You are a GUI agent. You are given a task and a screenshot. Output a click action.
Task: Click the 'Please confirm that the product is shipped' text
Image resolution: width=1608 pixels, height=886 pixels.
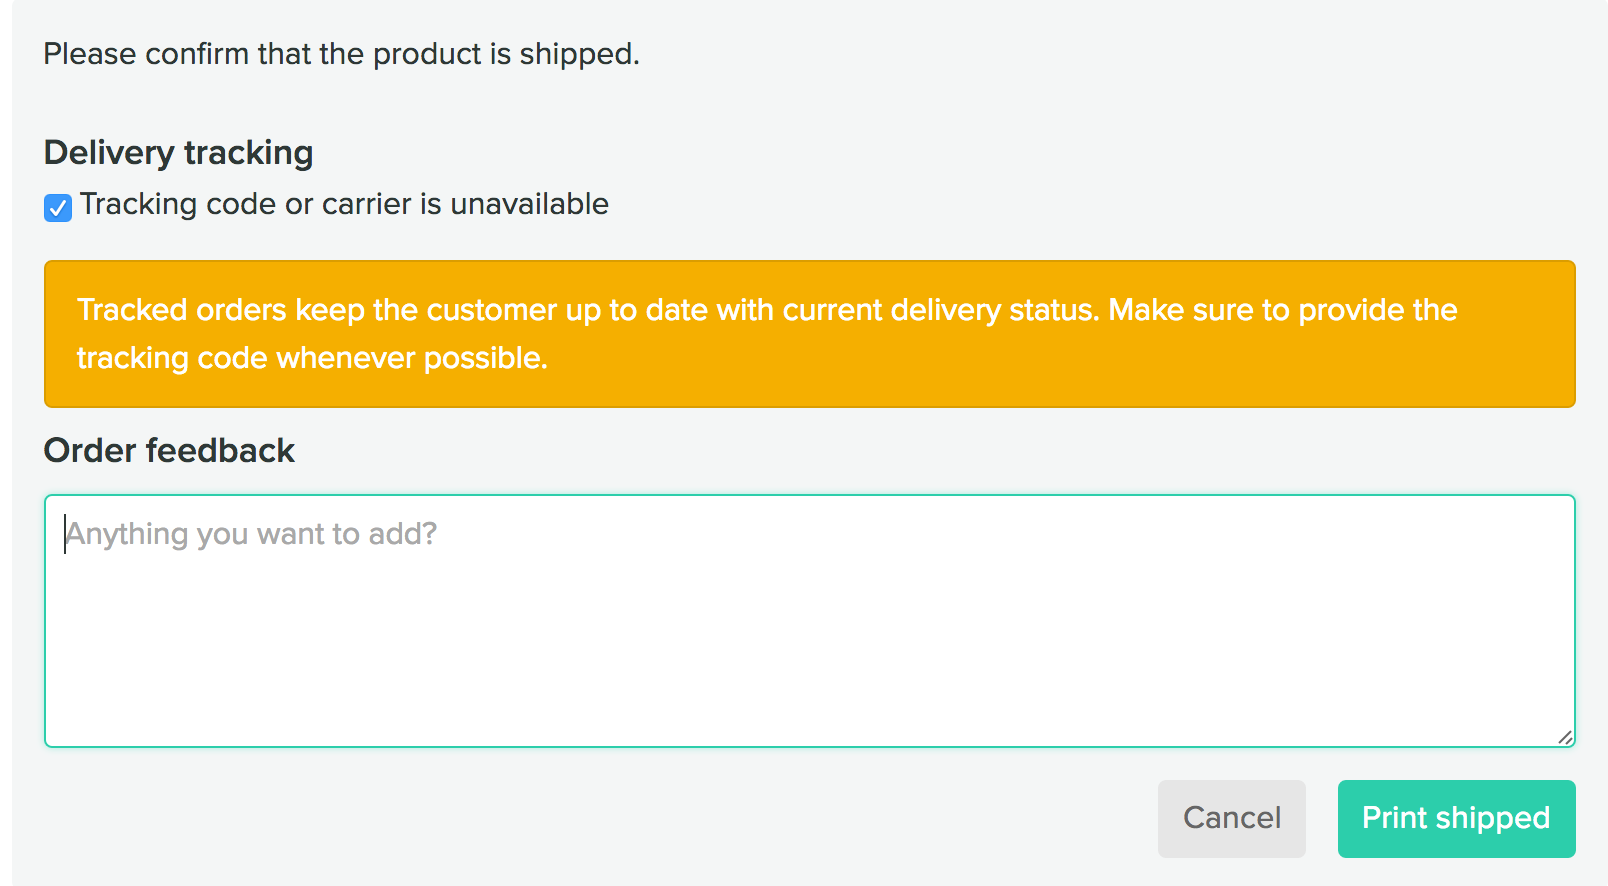tap(341, 54)
